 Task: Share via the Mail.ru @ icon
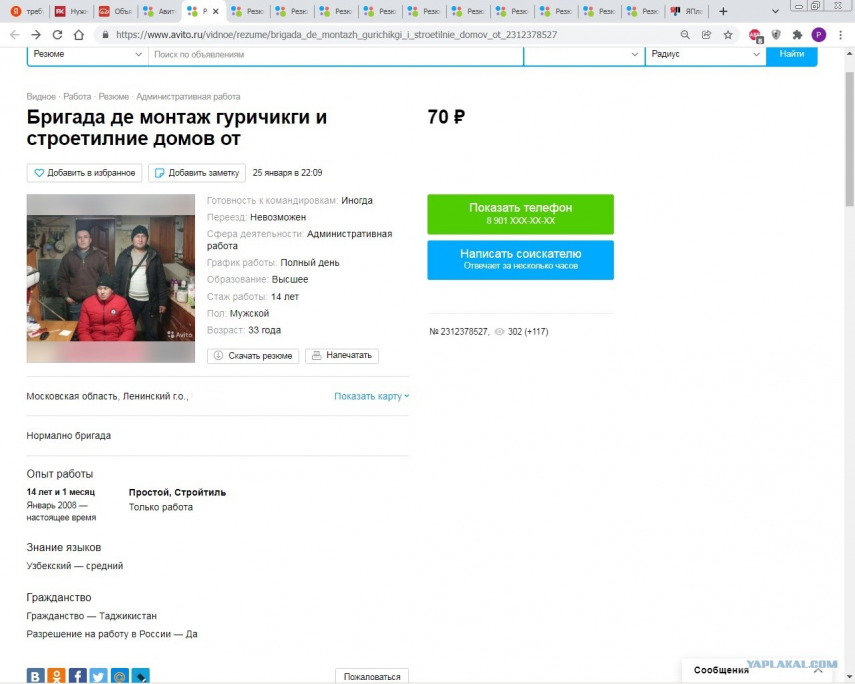118,676
